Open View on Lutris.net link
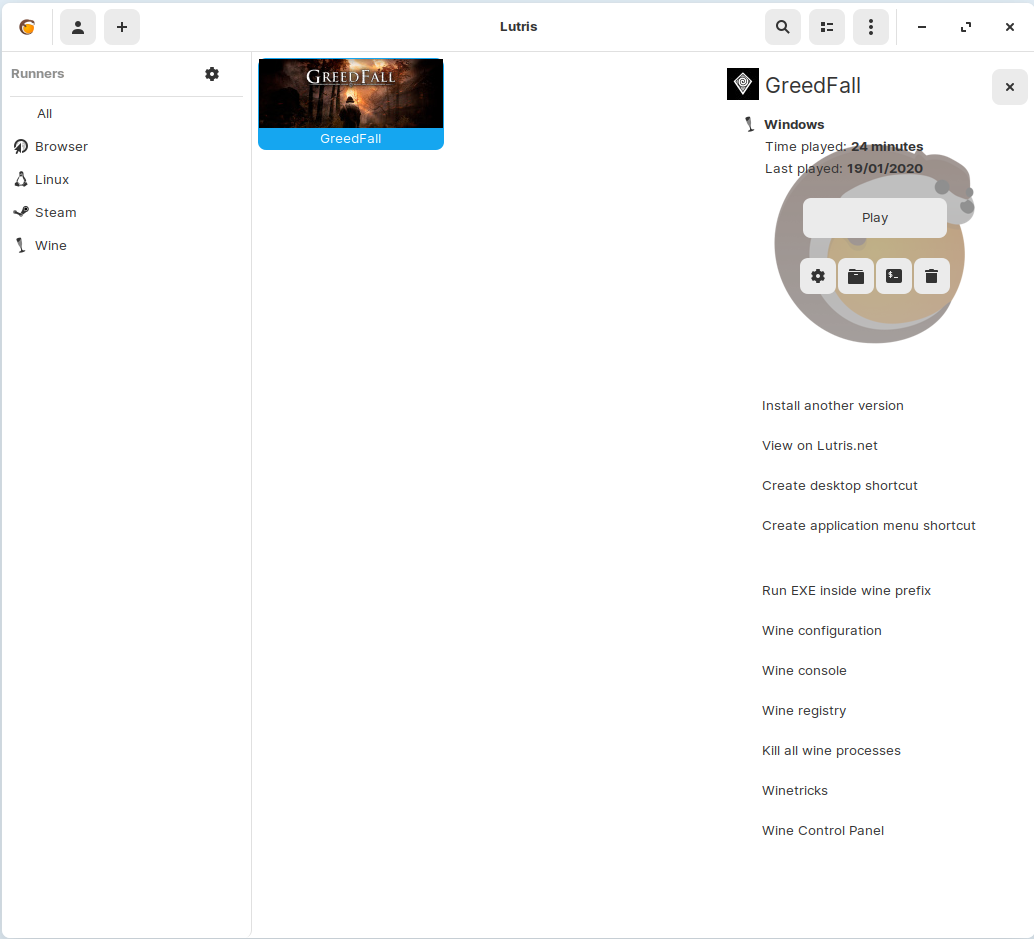1034x939 pixels. [x=819, y=445]
